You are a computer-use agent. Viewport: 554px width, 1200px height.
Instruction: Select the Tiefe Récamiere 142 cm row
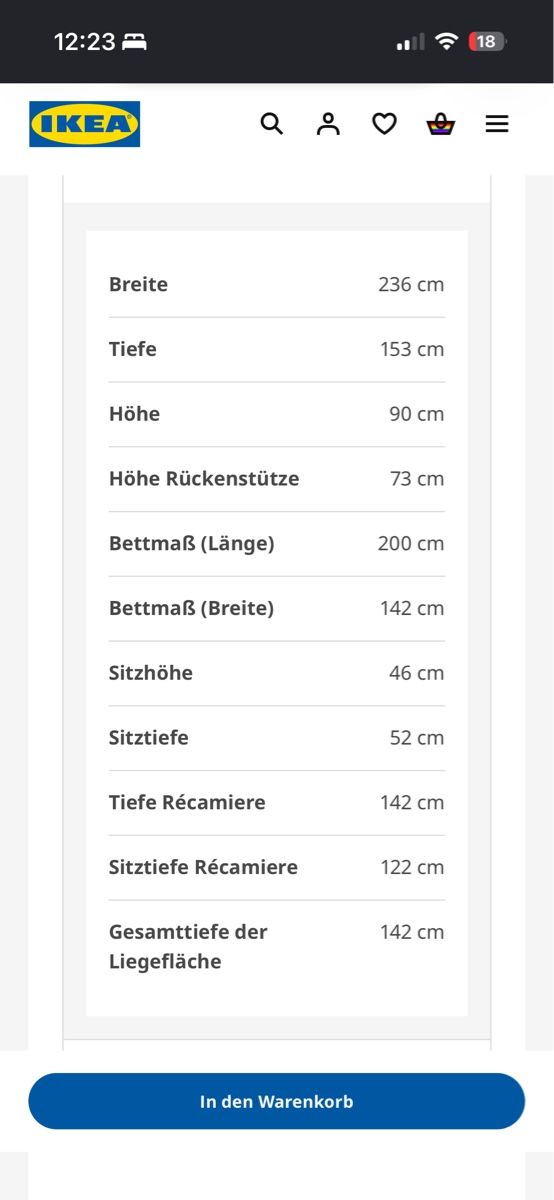[x=277, y=803]
